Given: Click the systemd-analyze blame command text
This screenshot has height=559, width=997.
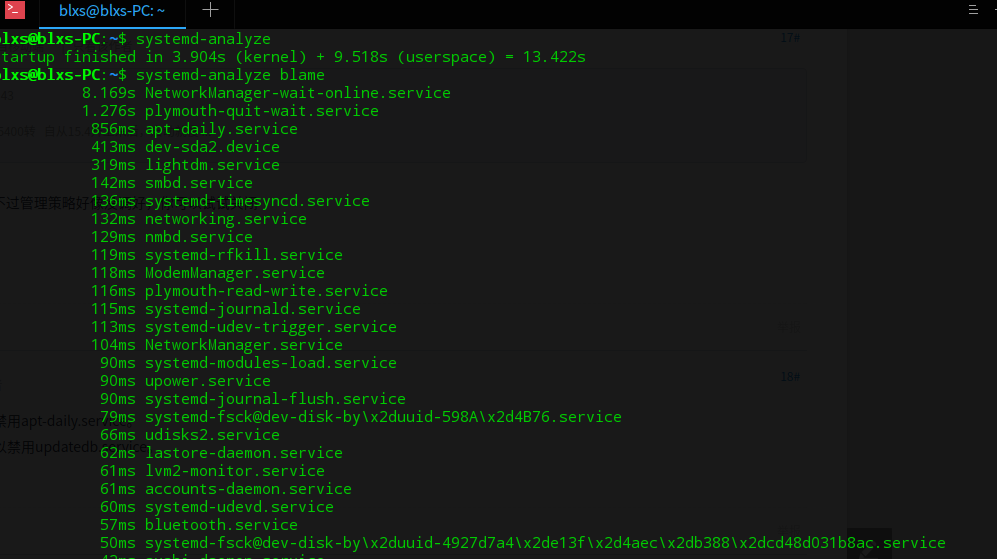Looking at the screenshot, I should point(230,75).
